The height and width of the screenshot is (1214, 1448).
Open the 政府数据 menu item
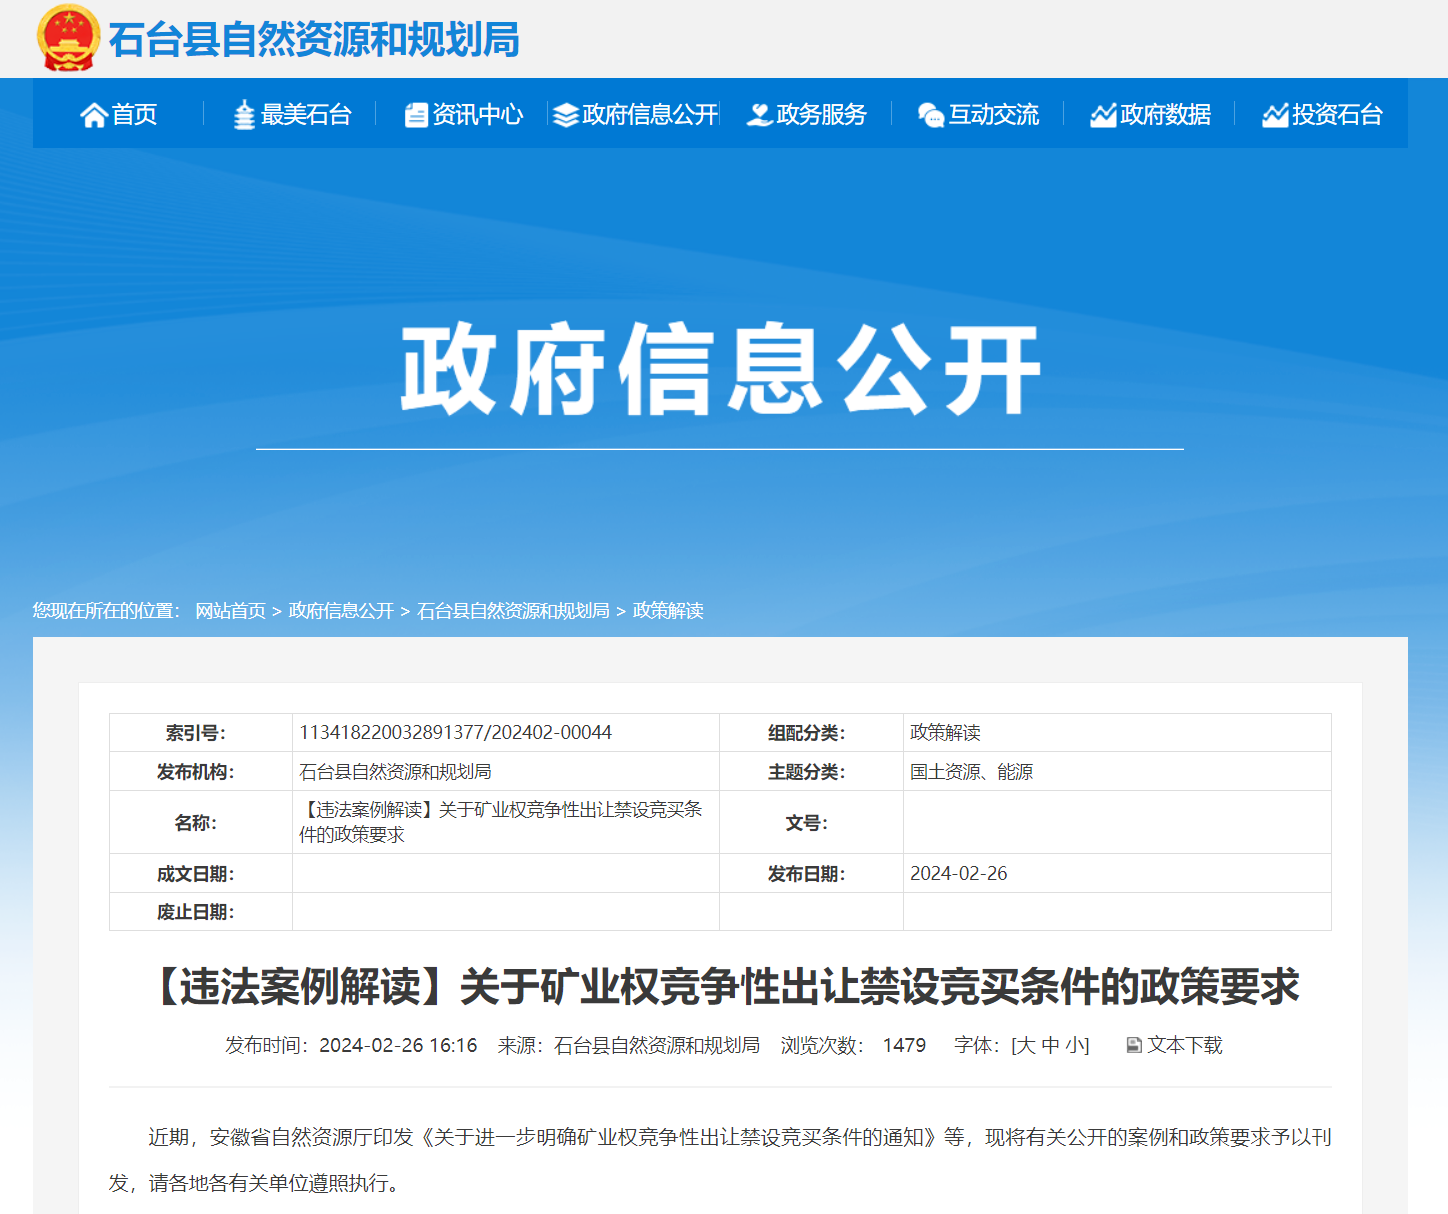(1166, 115)
